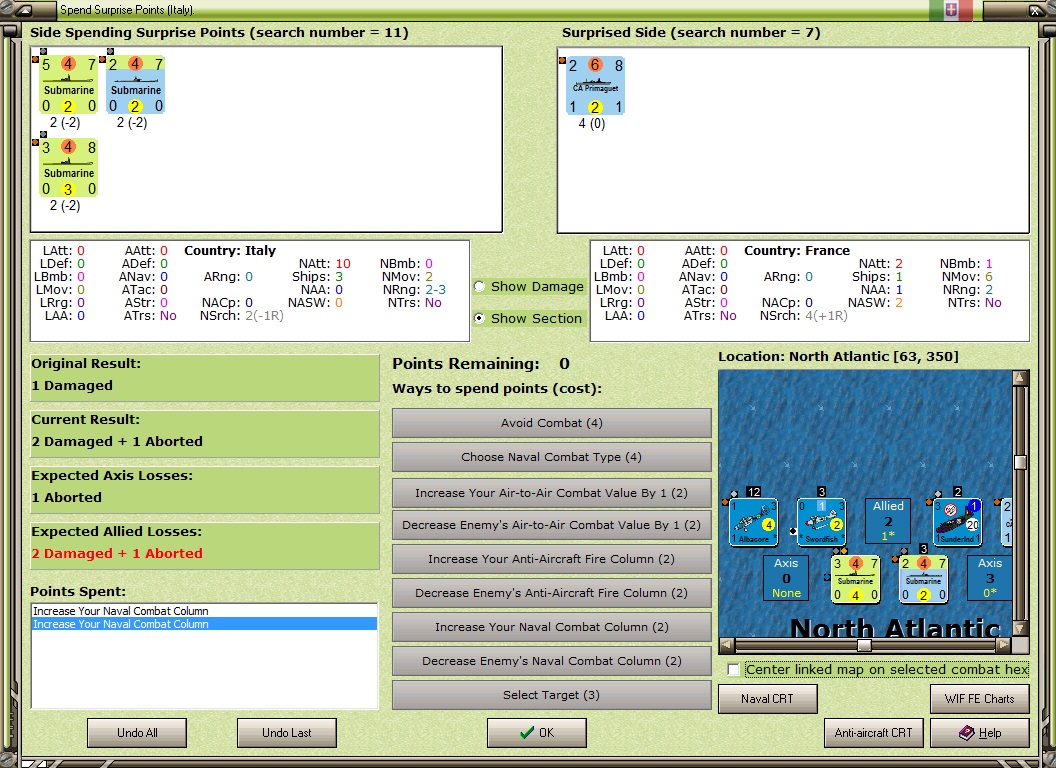Click Decrease Enemy's Naval Combat Column
This screenshot has width=1056, height=768.
coord(552,661)
